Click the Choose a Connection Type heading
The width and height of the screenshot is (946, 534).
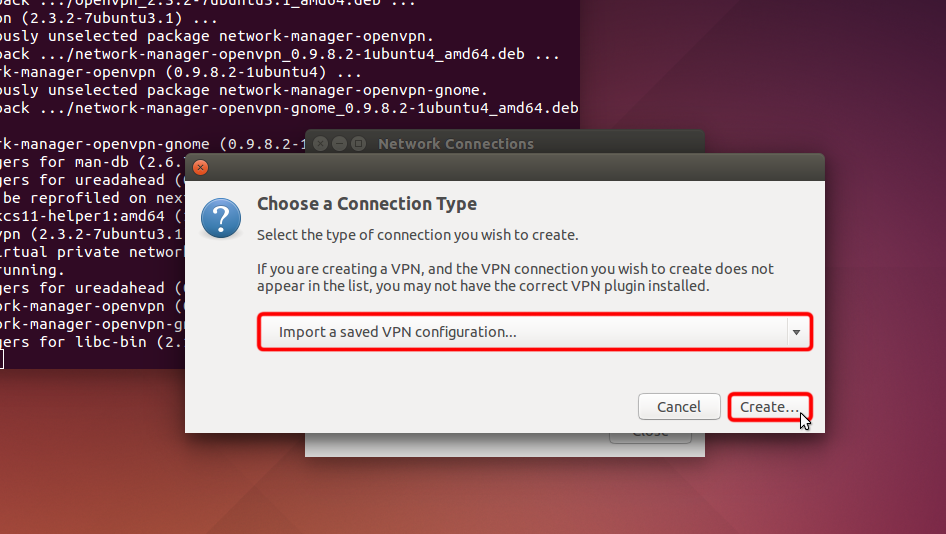tap(367, 204)
